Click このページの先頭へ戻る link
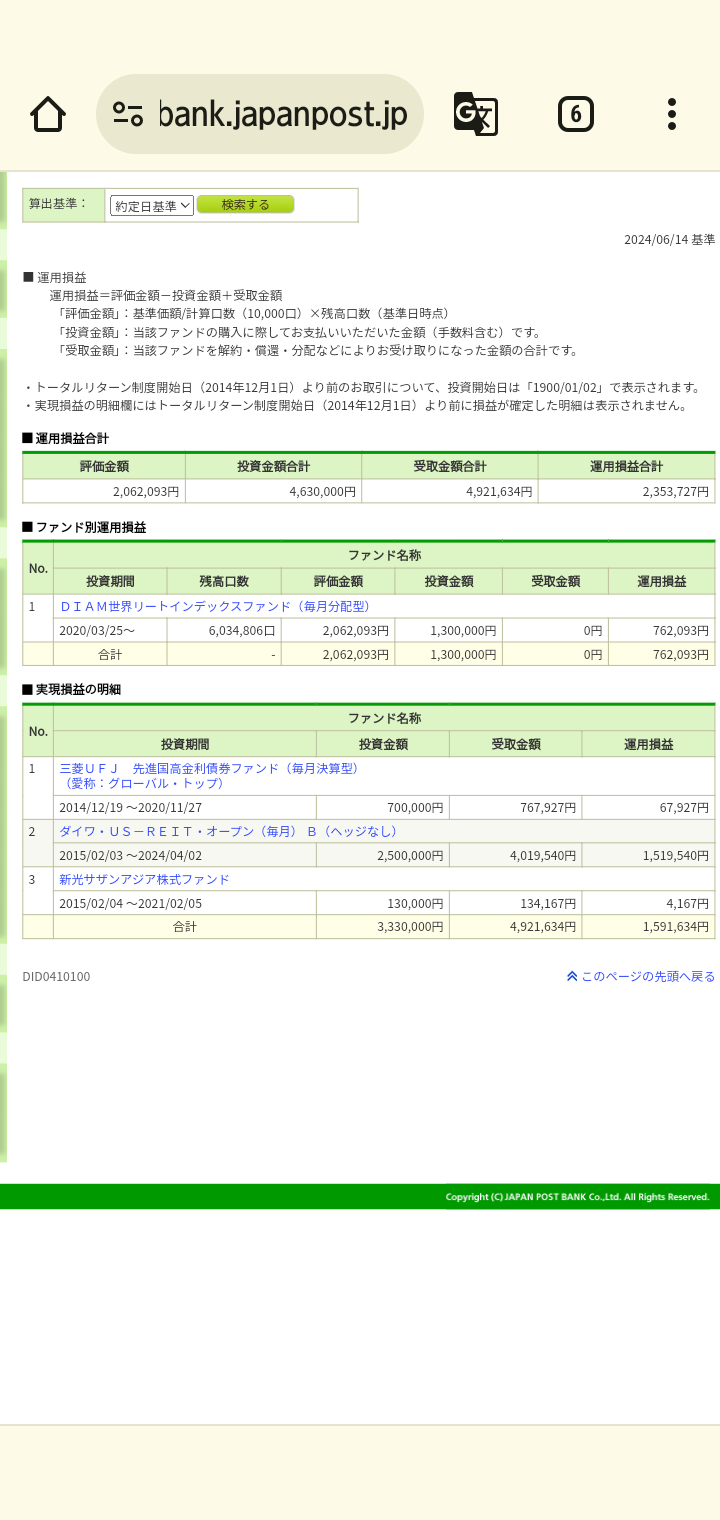The width and height of the screenshot is (720, 1520). click(648, 976)
